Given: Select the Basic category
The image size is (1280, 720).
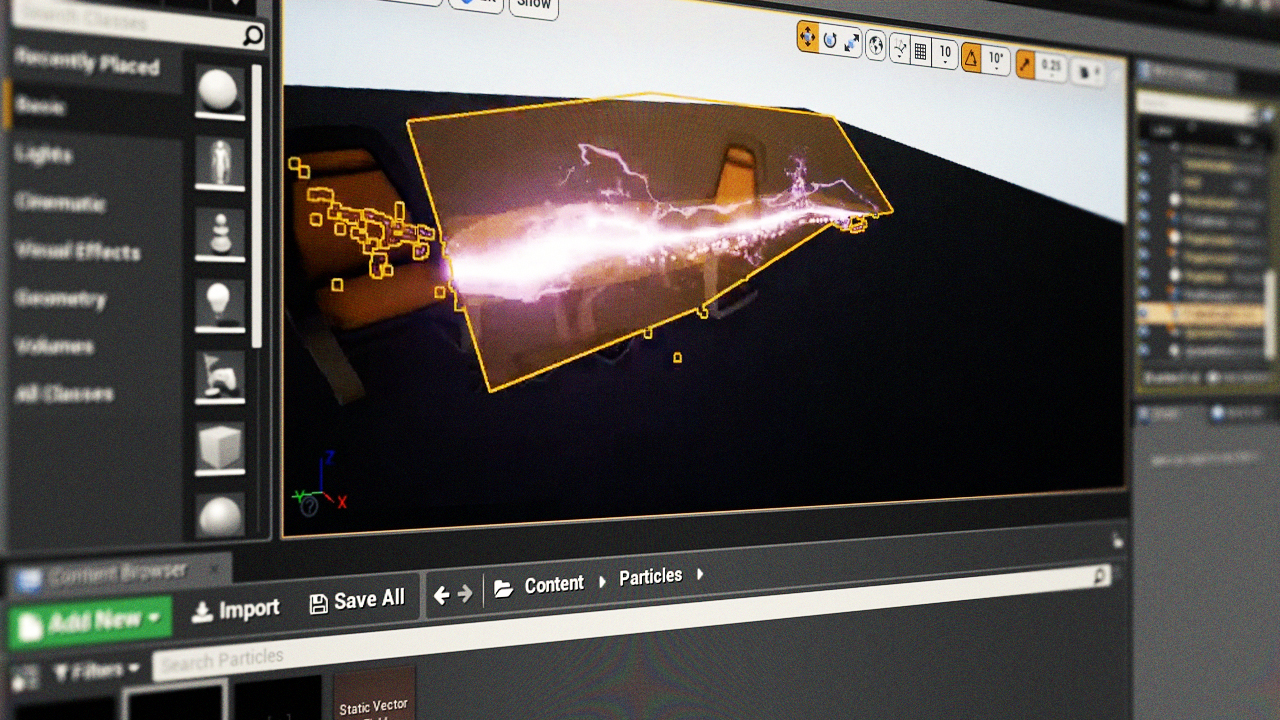Looking at the screenshot, I should point(41,107).
